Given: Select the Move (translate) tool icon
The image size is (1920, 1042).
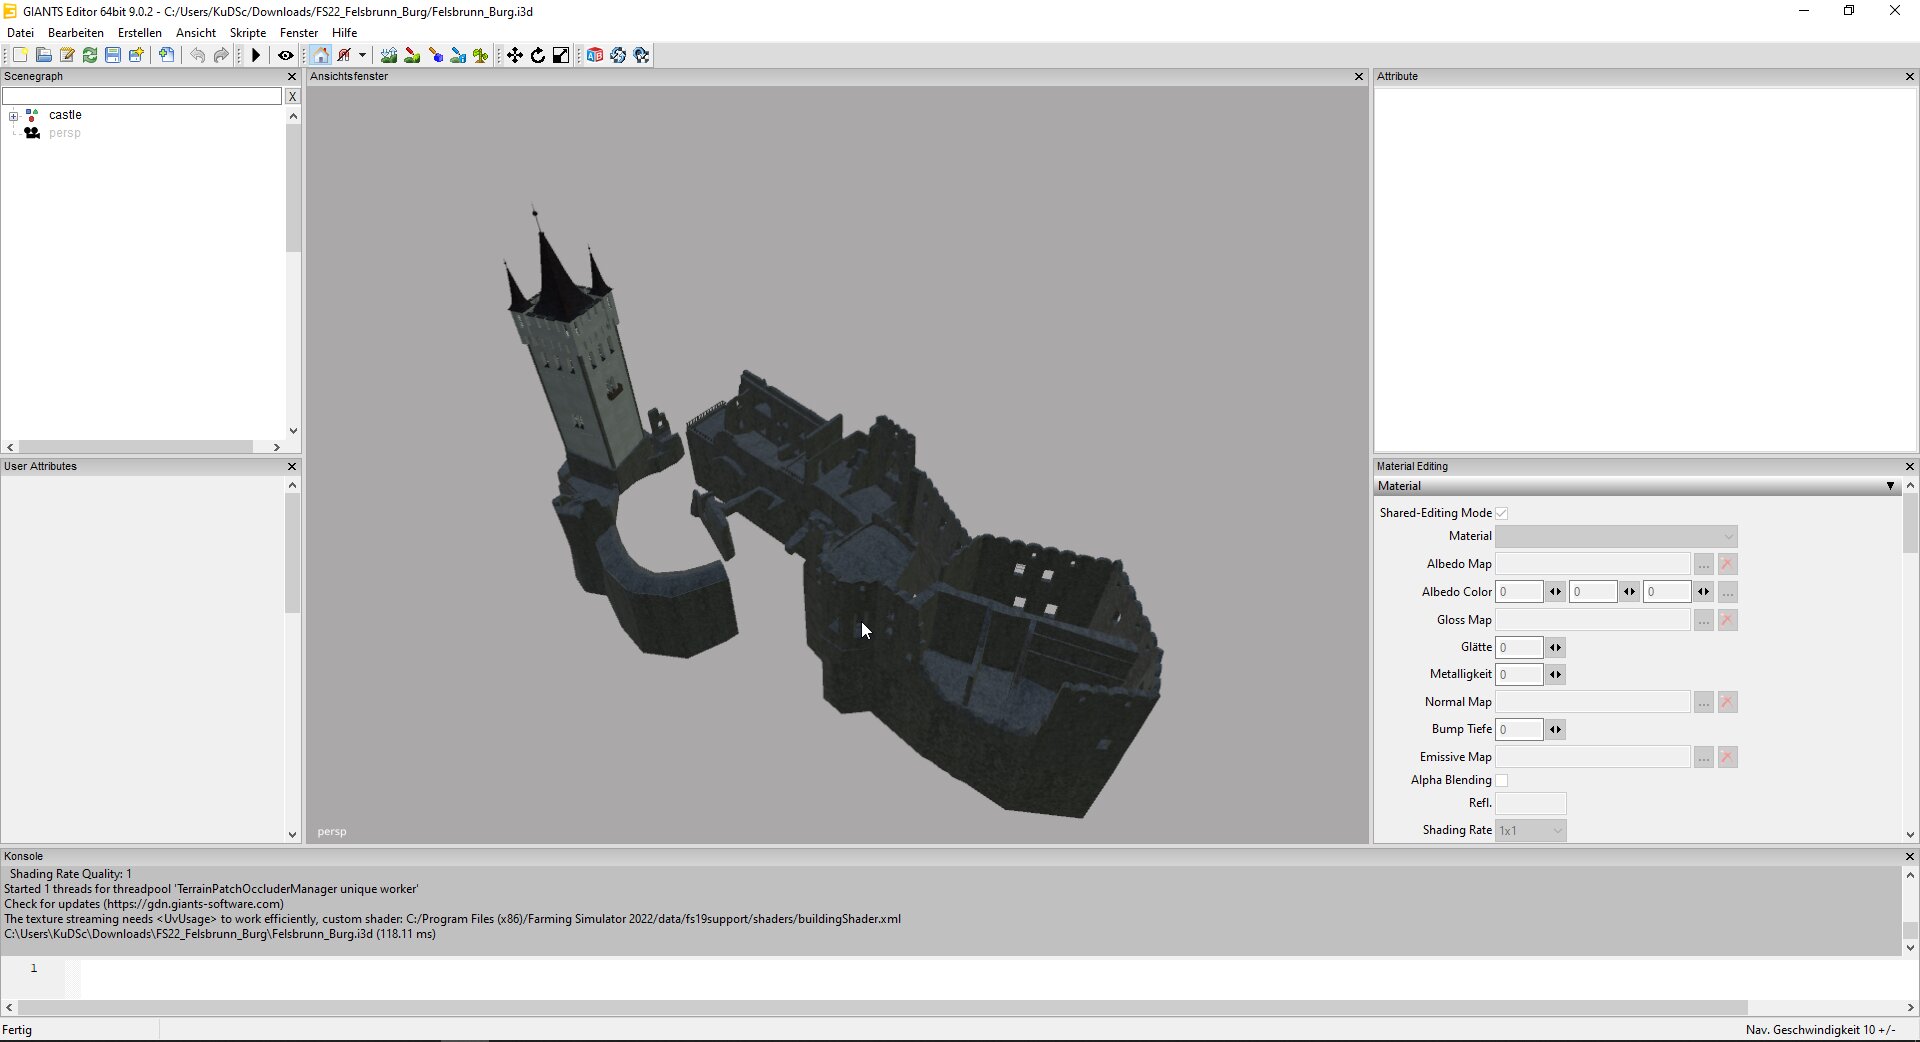Looking at the screenshot, I should click(515, 55).
